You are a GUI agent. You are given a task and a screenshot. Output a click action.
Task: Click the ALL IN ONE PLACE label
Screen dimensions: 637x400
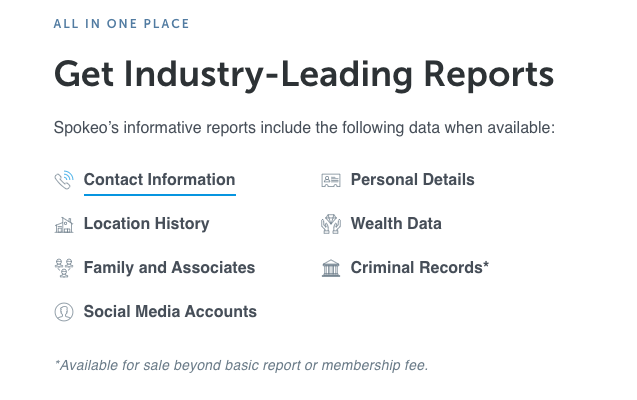click(x=121, y=23)
